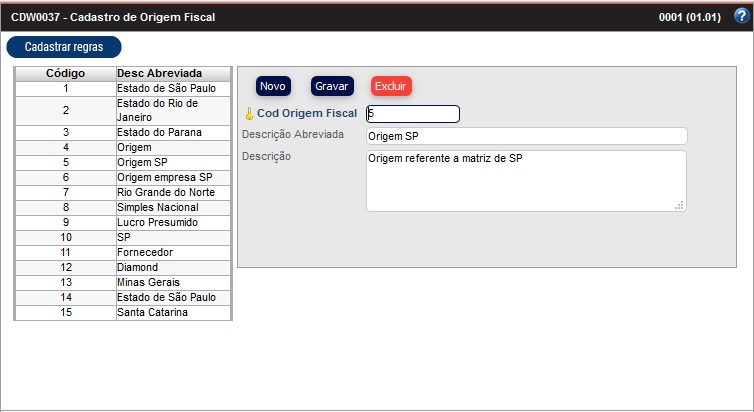Image resolution: width=754 pixels, height=412 pixels.
Task: Sort by the Código column header
Action: [x=65, y=73]
